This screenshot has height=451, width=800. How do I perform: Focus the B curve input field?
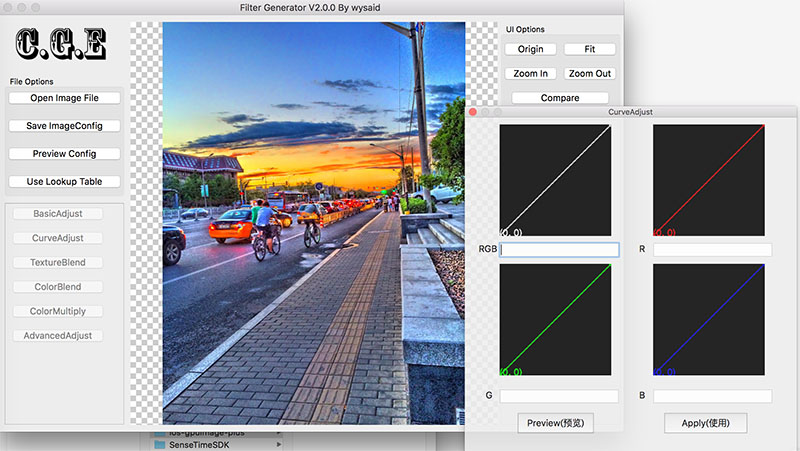coord(712,396)
